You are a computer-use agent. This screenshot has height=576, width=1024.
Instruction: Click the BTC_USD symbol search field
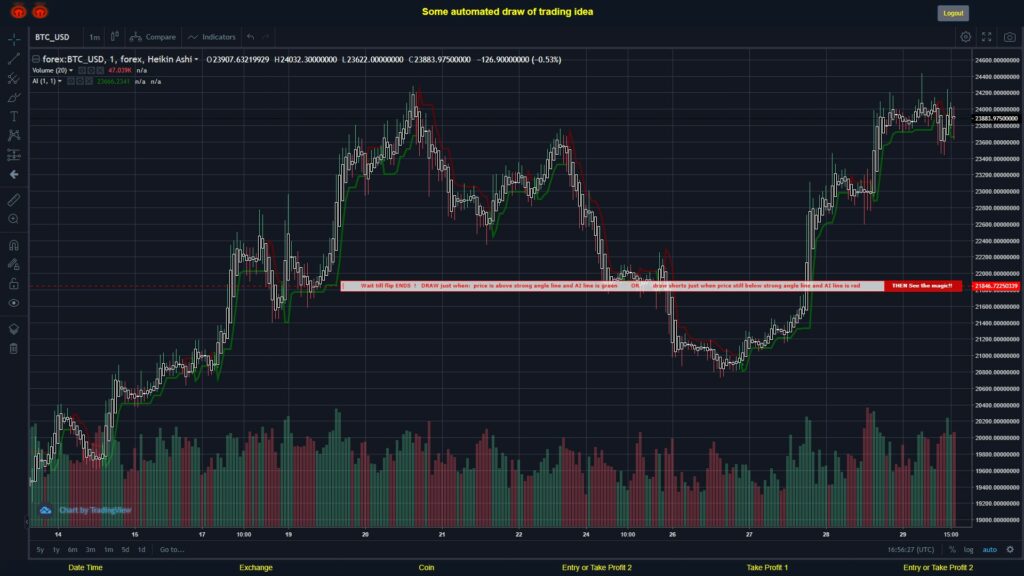point(52,37)
